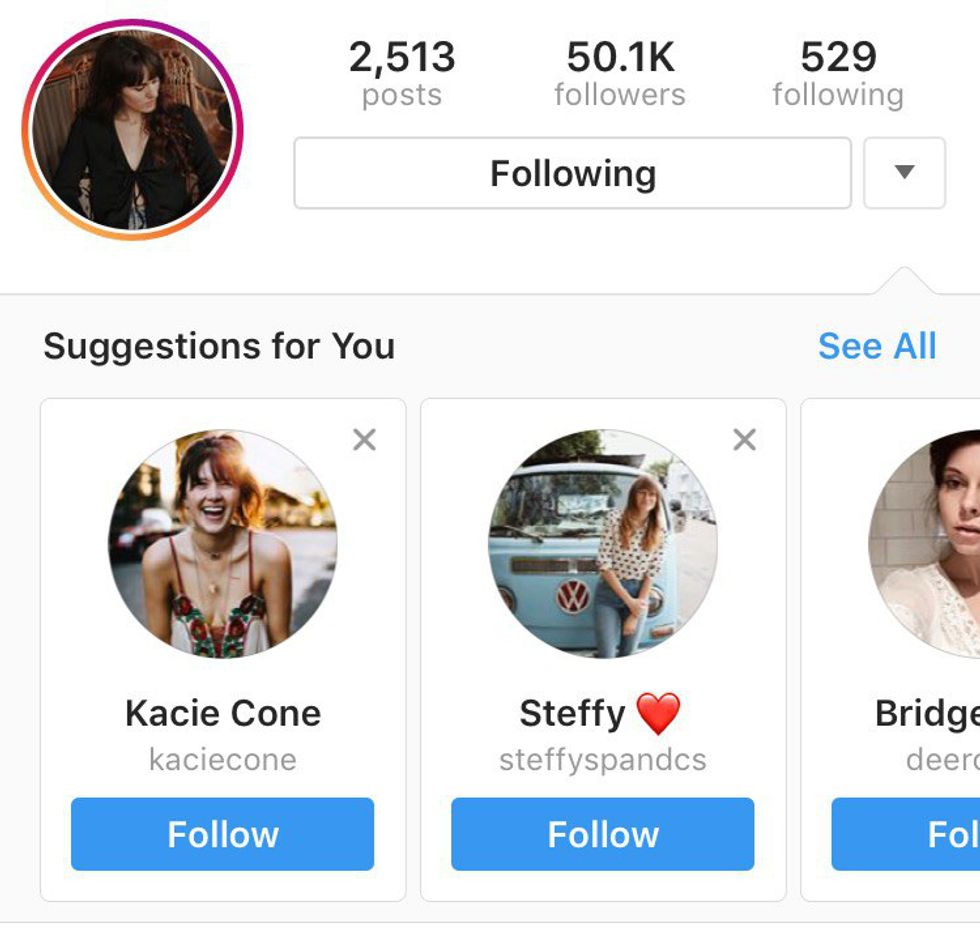Click the partially visible Bridge name
The height and width of the screenshot is (928, 980).
[927, 714]
